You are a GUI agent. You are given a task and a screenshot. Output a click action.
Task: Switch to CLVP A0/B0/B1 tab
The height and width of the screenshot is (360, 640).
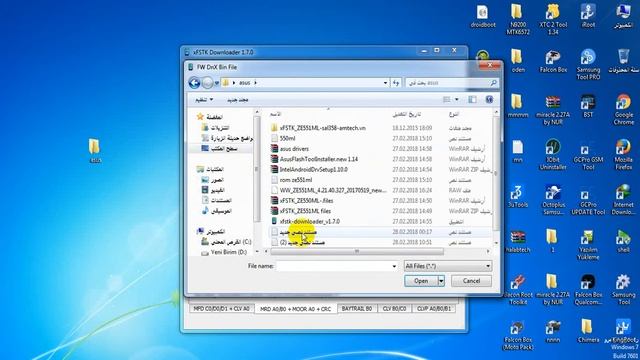433,309
